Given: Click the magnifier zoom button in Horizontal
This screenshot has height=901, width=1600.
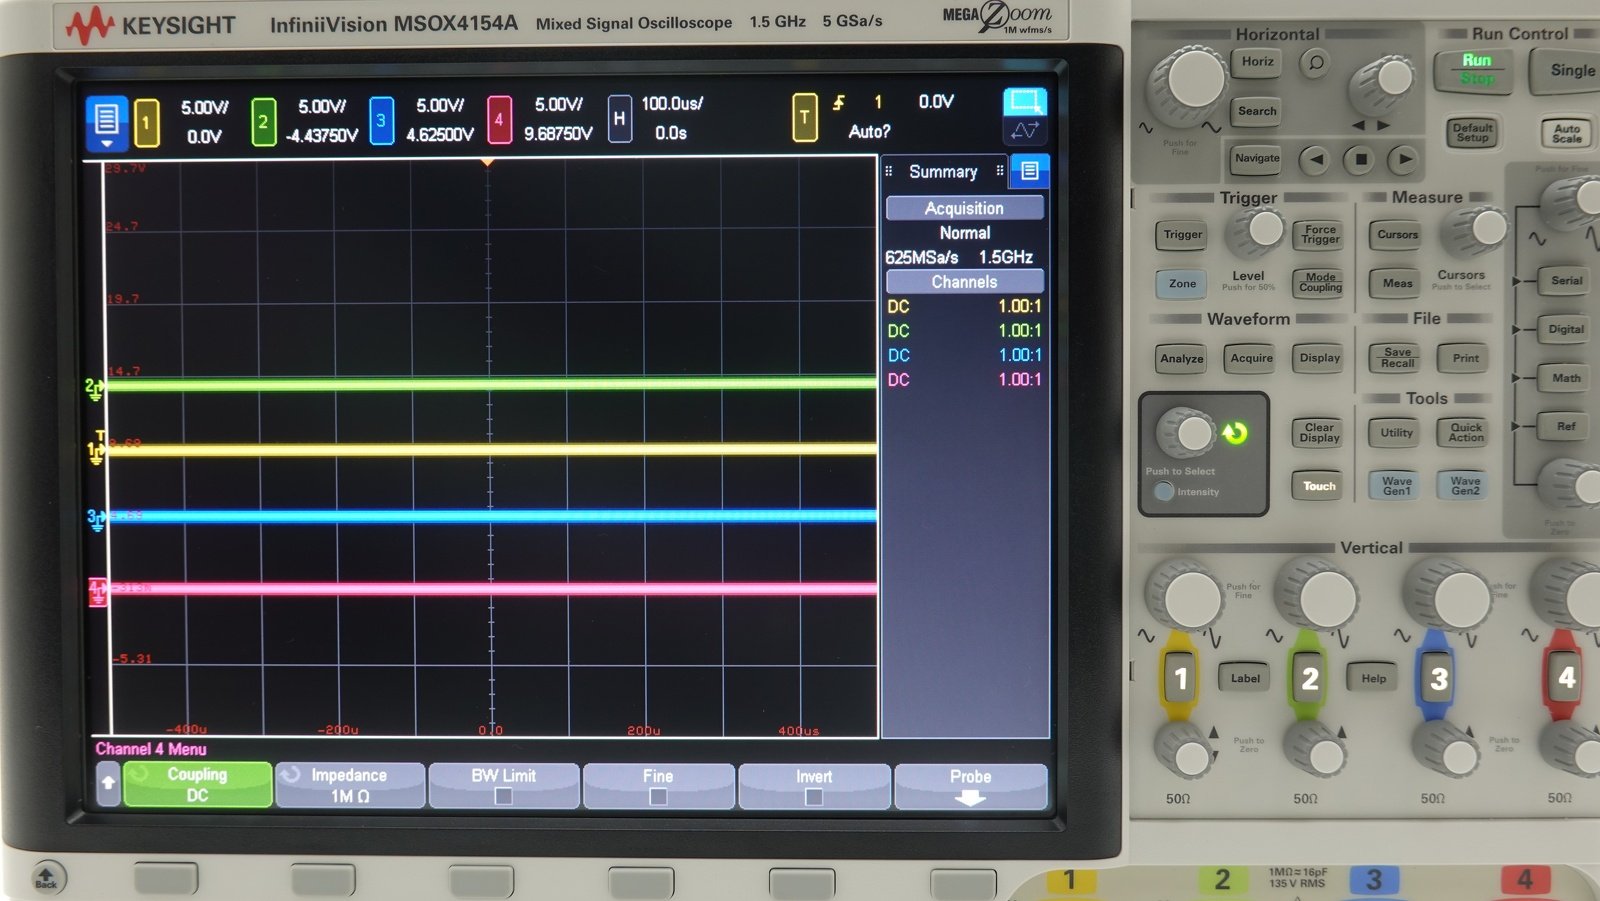Looking at the screenshot, I should pyautogui.click(x=1316, y=63).
